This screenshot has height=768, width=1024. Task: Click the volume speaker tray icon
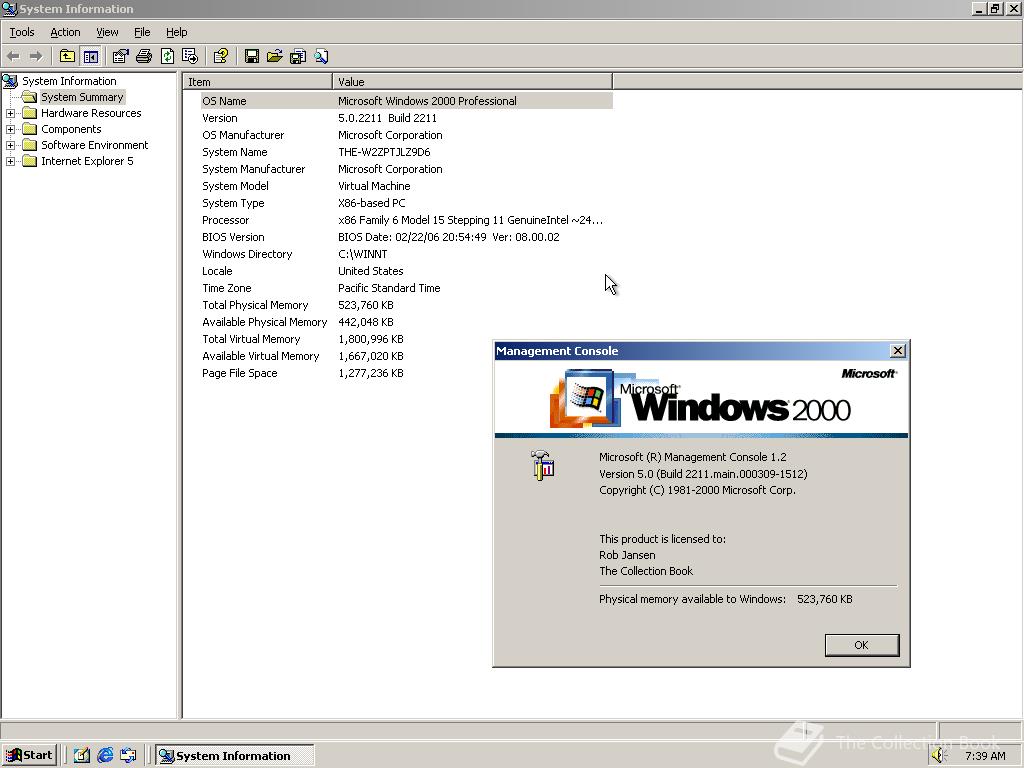point(939,756)
